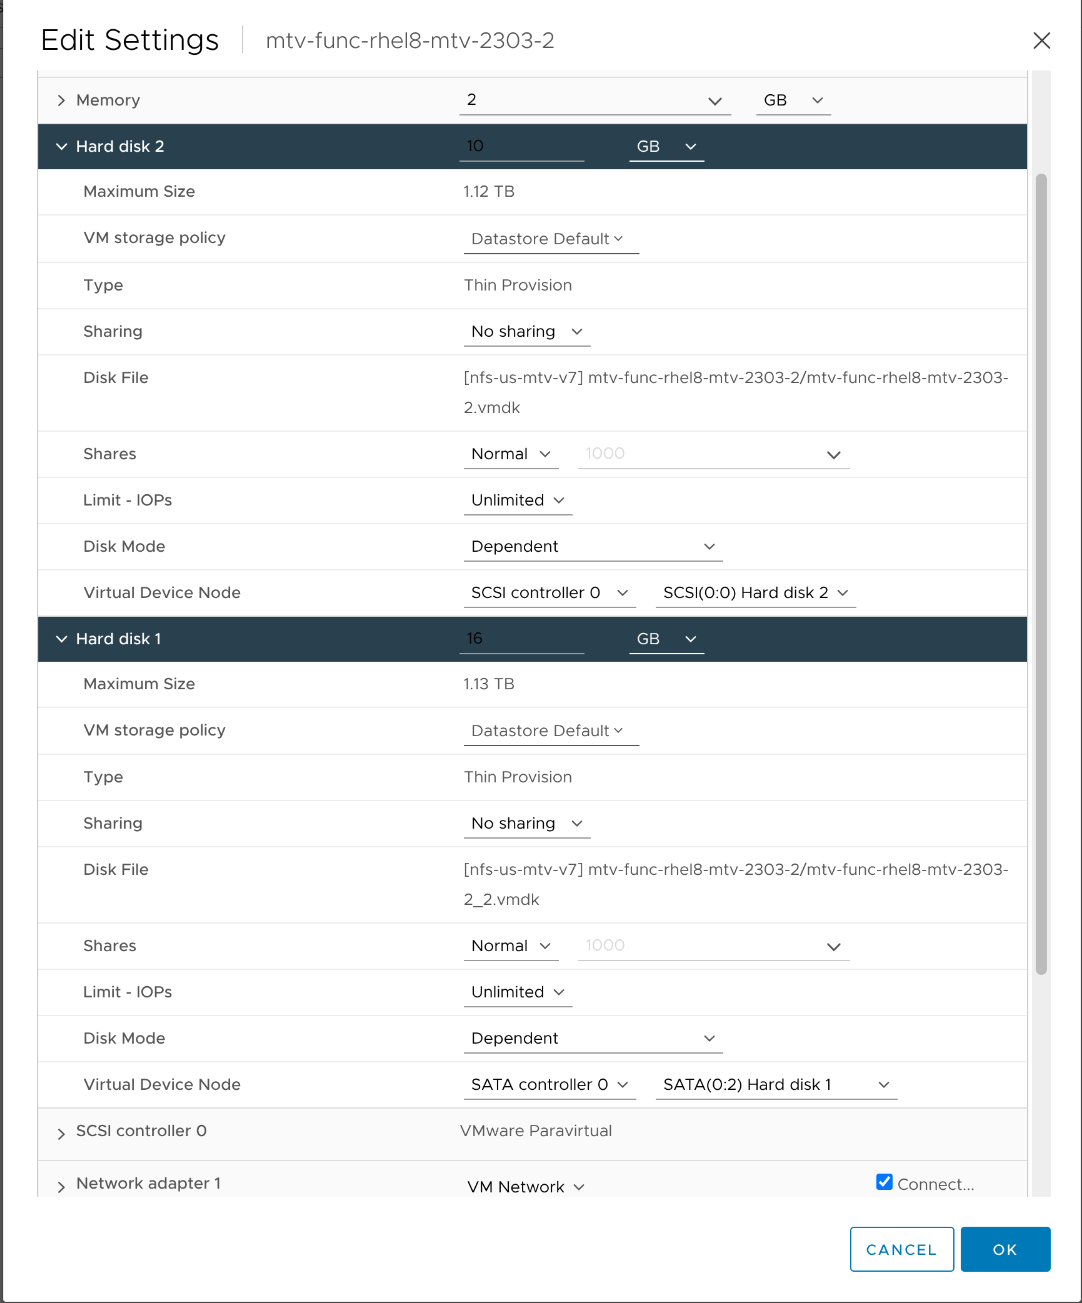
Task: Open Memory unit GB dropdown
Action: pyautogui.click(x=793, y=100)
